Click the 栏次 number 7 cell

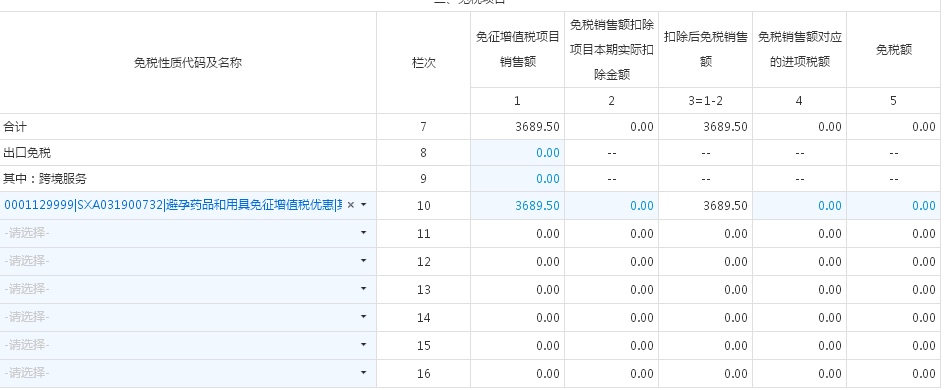tap(423, 127)
